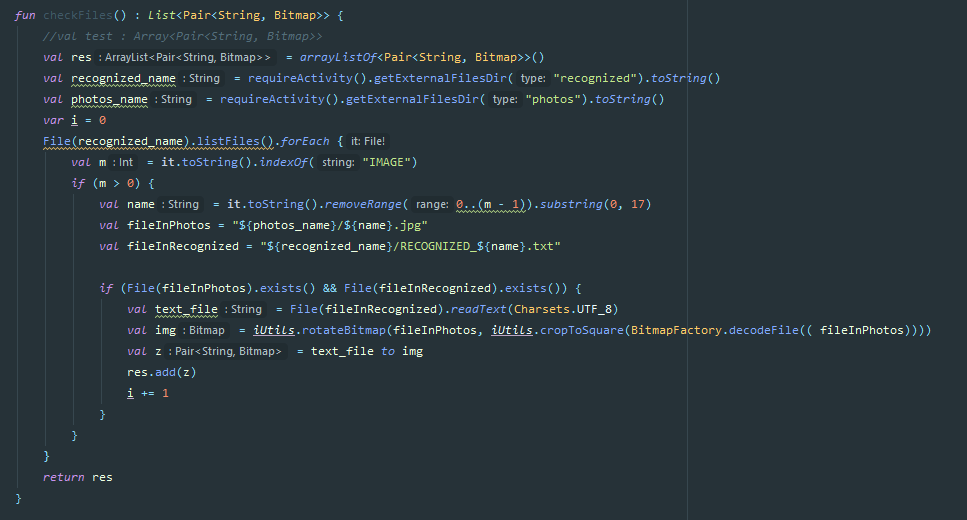The image size is (967, 520).
Task: Click the ': Int' type hint after m
Action: [x=123, y=162]
